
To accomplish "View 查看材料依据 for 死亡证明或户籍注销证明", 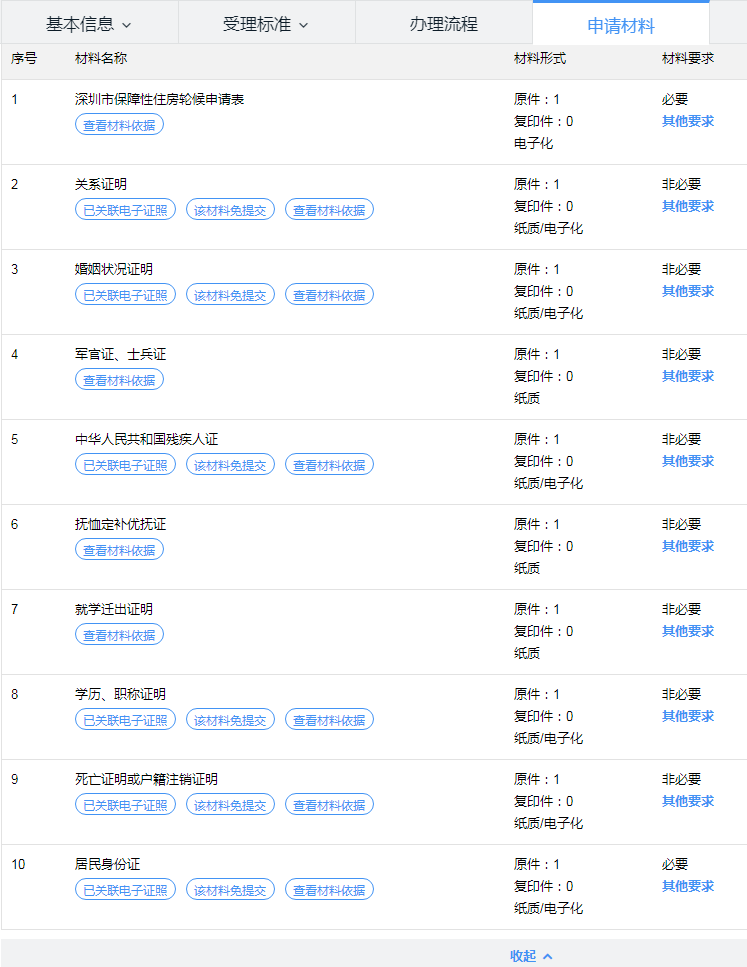I will coord(329,806).
